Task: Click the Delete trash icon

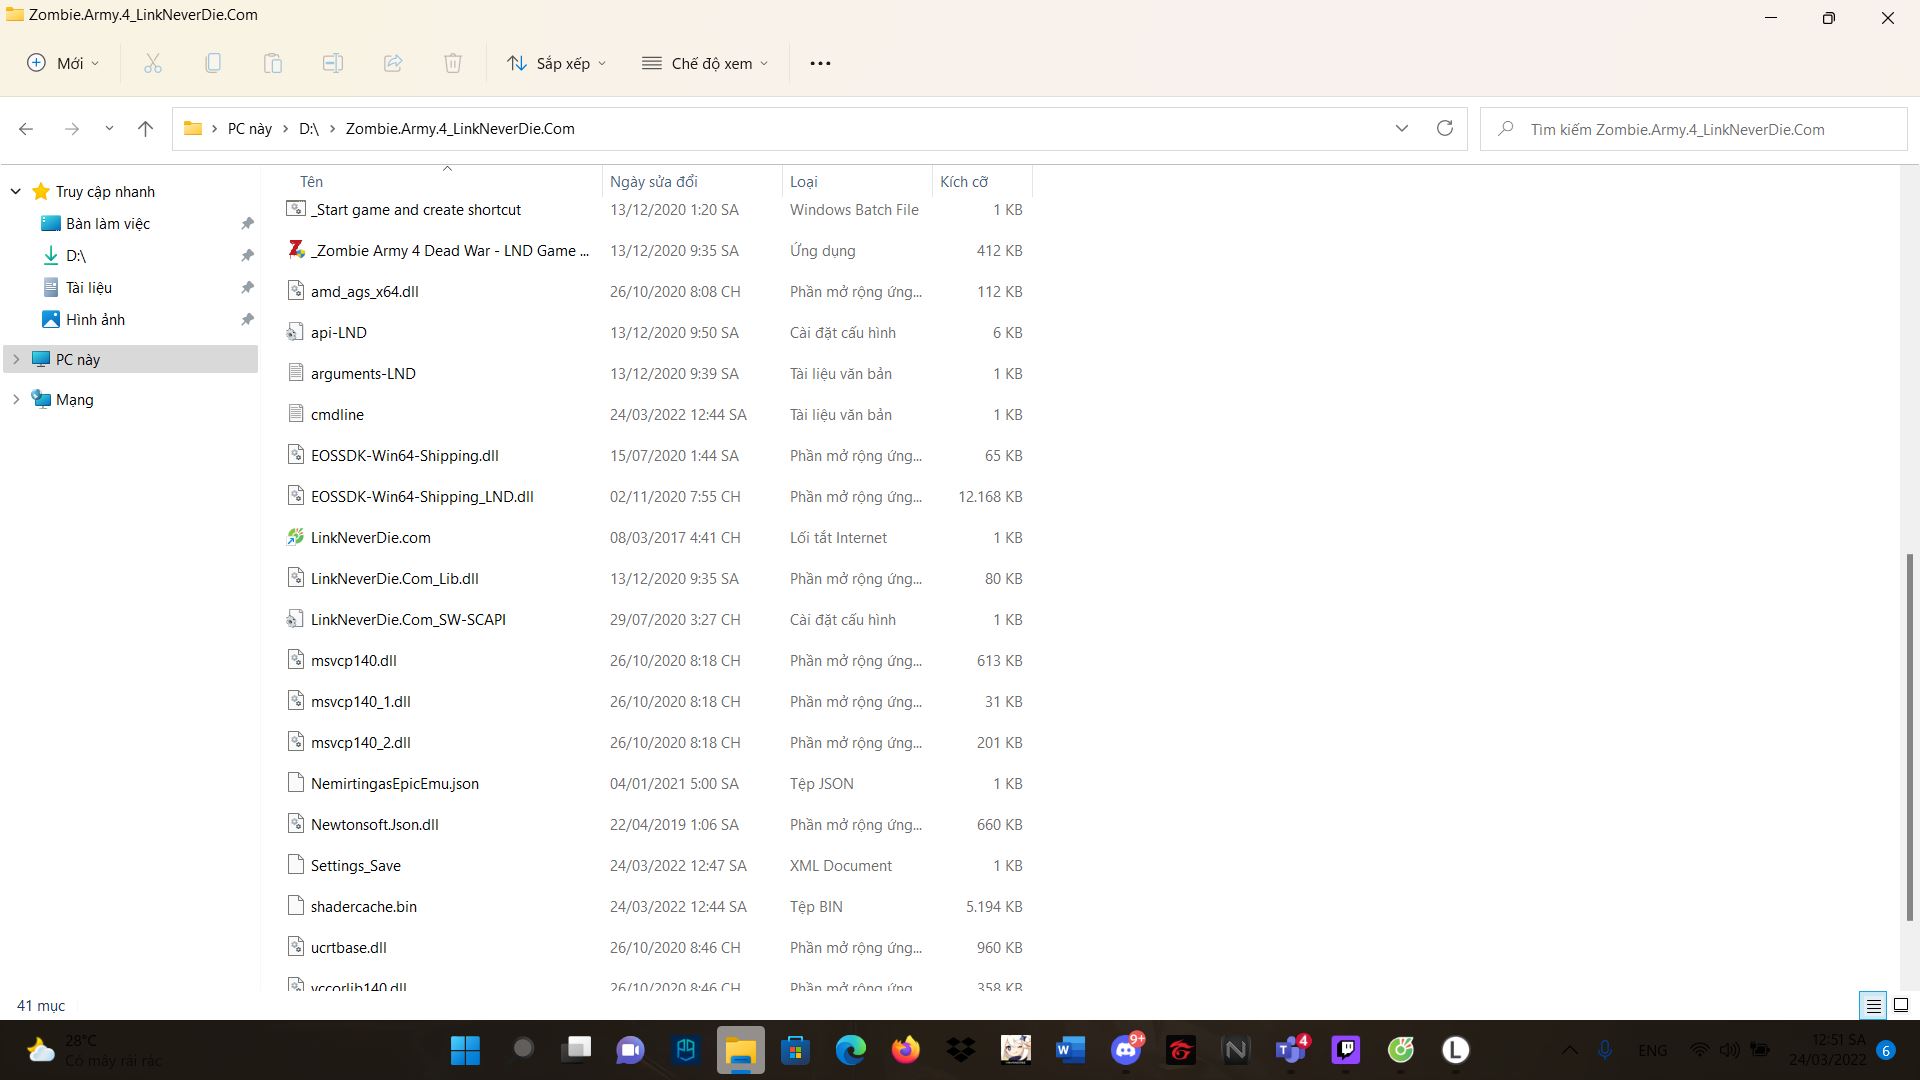Action: (453, 63)
